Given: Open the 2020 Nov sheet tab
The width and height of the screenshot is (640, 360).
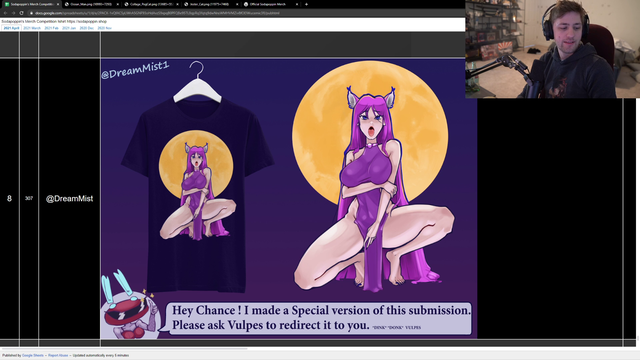Looking at the screenshot, I should pos(104,28).
